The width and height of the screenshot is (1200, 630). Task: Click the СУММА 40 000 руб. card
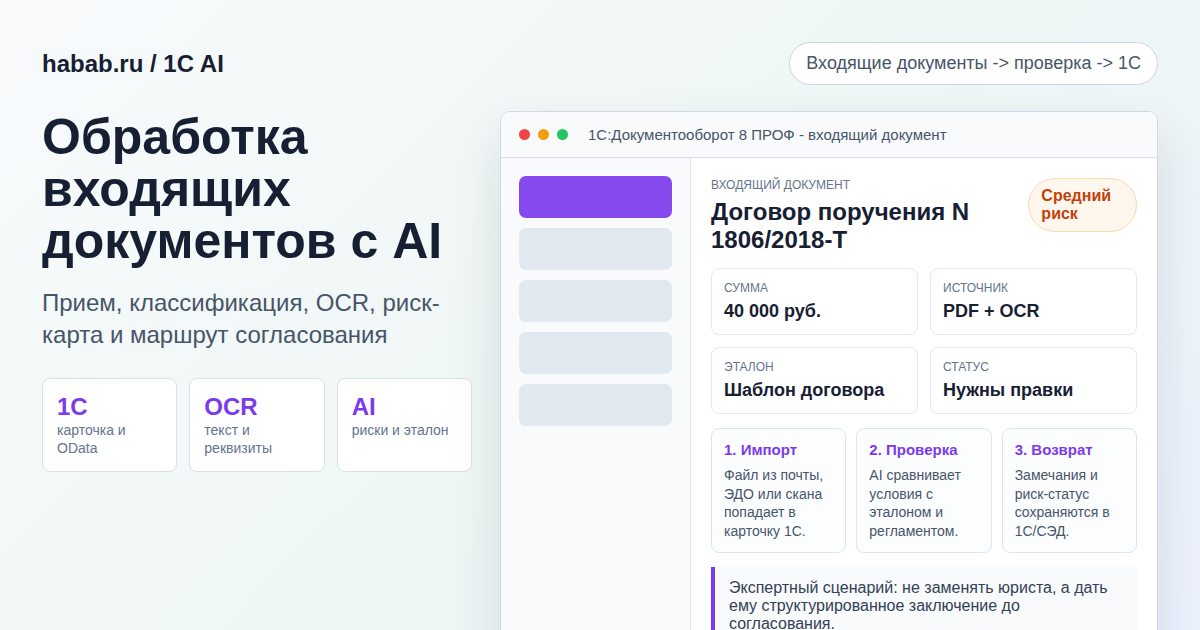click(814, 301)
